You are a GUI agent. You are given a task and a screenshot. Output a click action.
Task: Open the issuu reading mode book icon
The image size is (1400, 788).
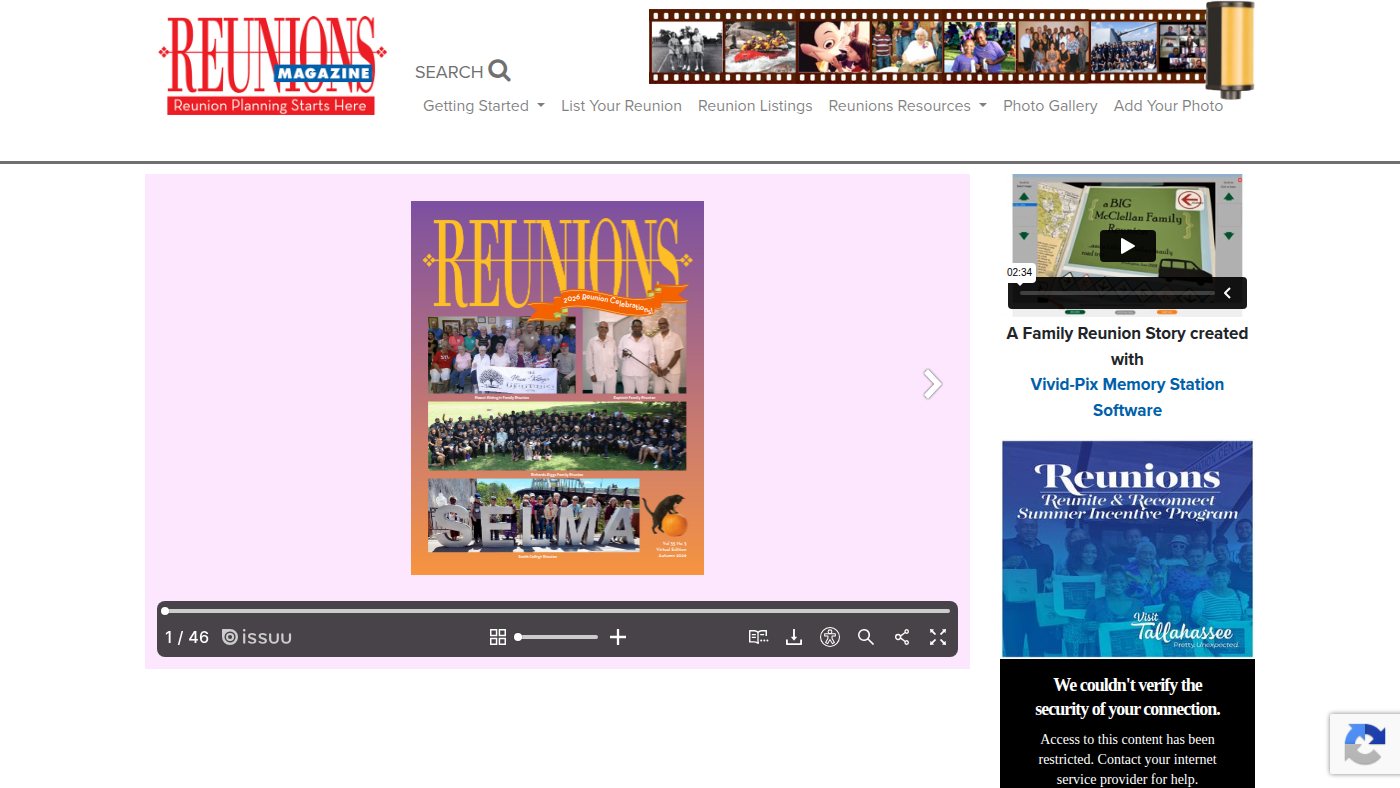(x=758, y=637)
